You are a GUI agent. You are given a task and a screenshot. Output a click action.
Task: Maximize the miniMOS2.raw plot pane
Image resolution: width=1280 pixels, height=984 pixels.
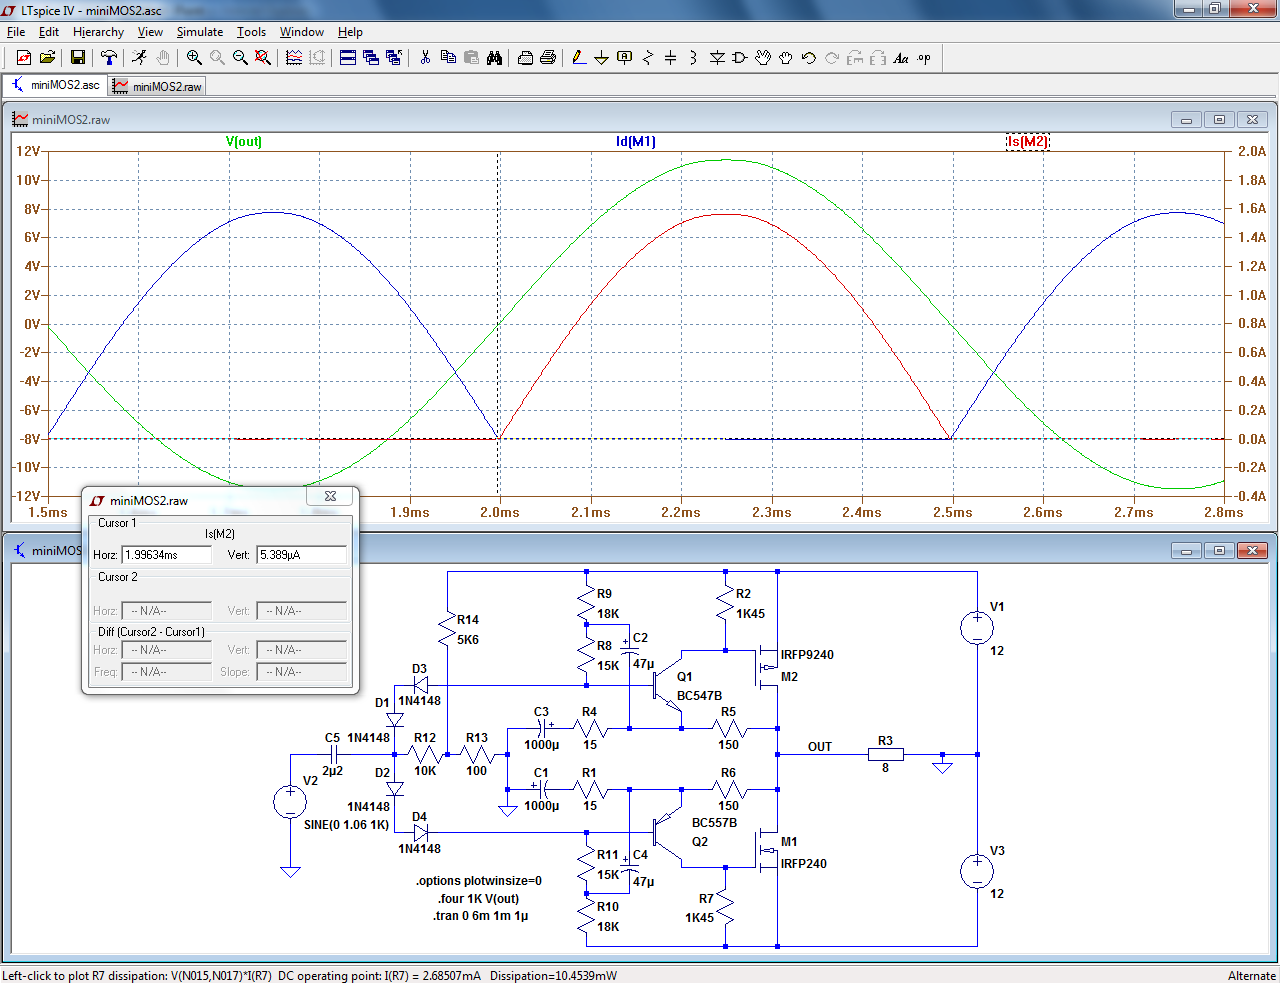point(1219,119)
